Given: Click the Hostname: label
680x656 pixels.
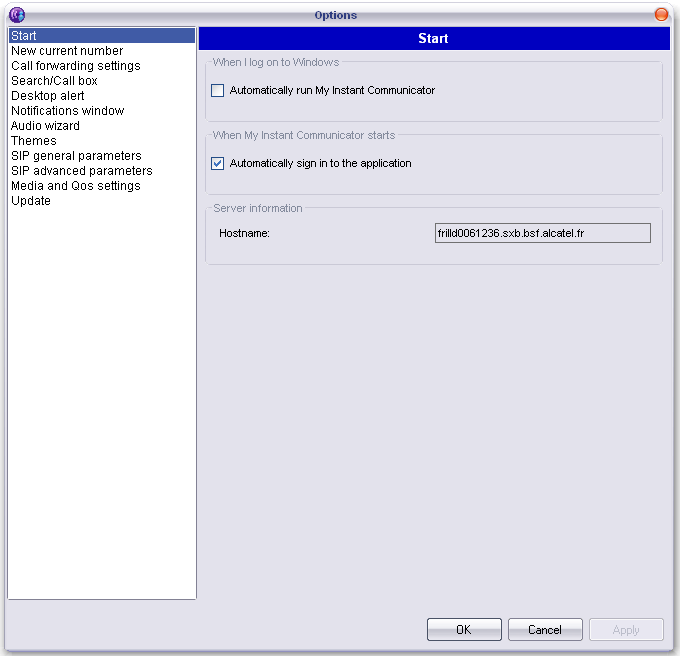Looking at the screenshot, I should point(244,233).
